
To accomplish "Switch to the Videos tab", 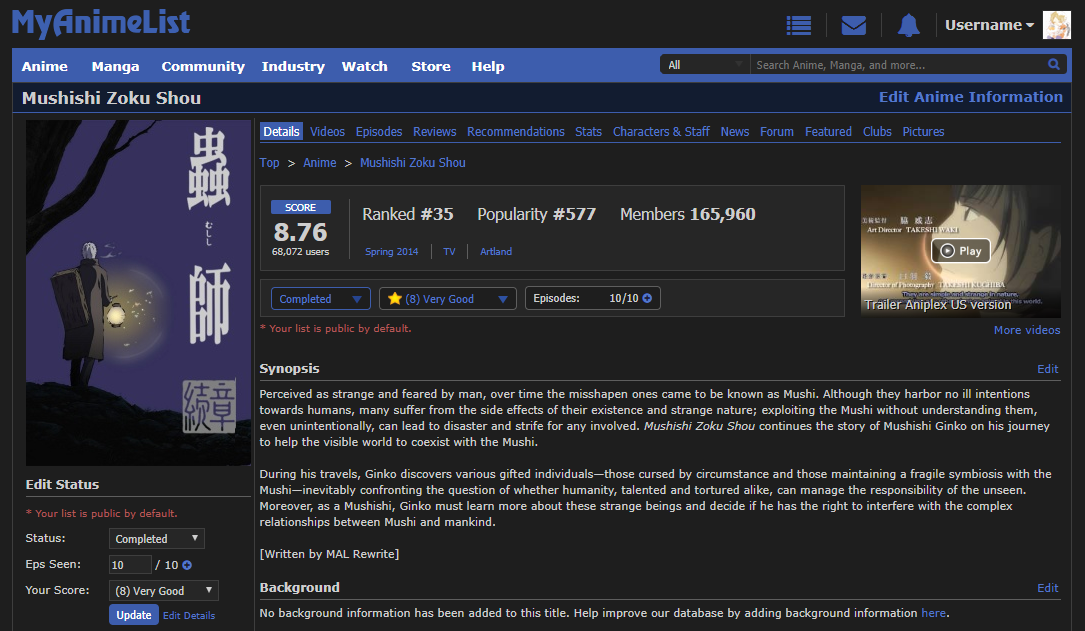I will pyautogui.click(x=327, y=131).
